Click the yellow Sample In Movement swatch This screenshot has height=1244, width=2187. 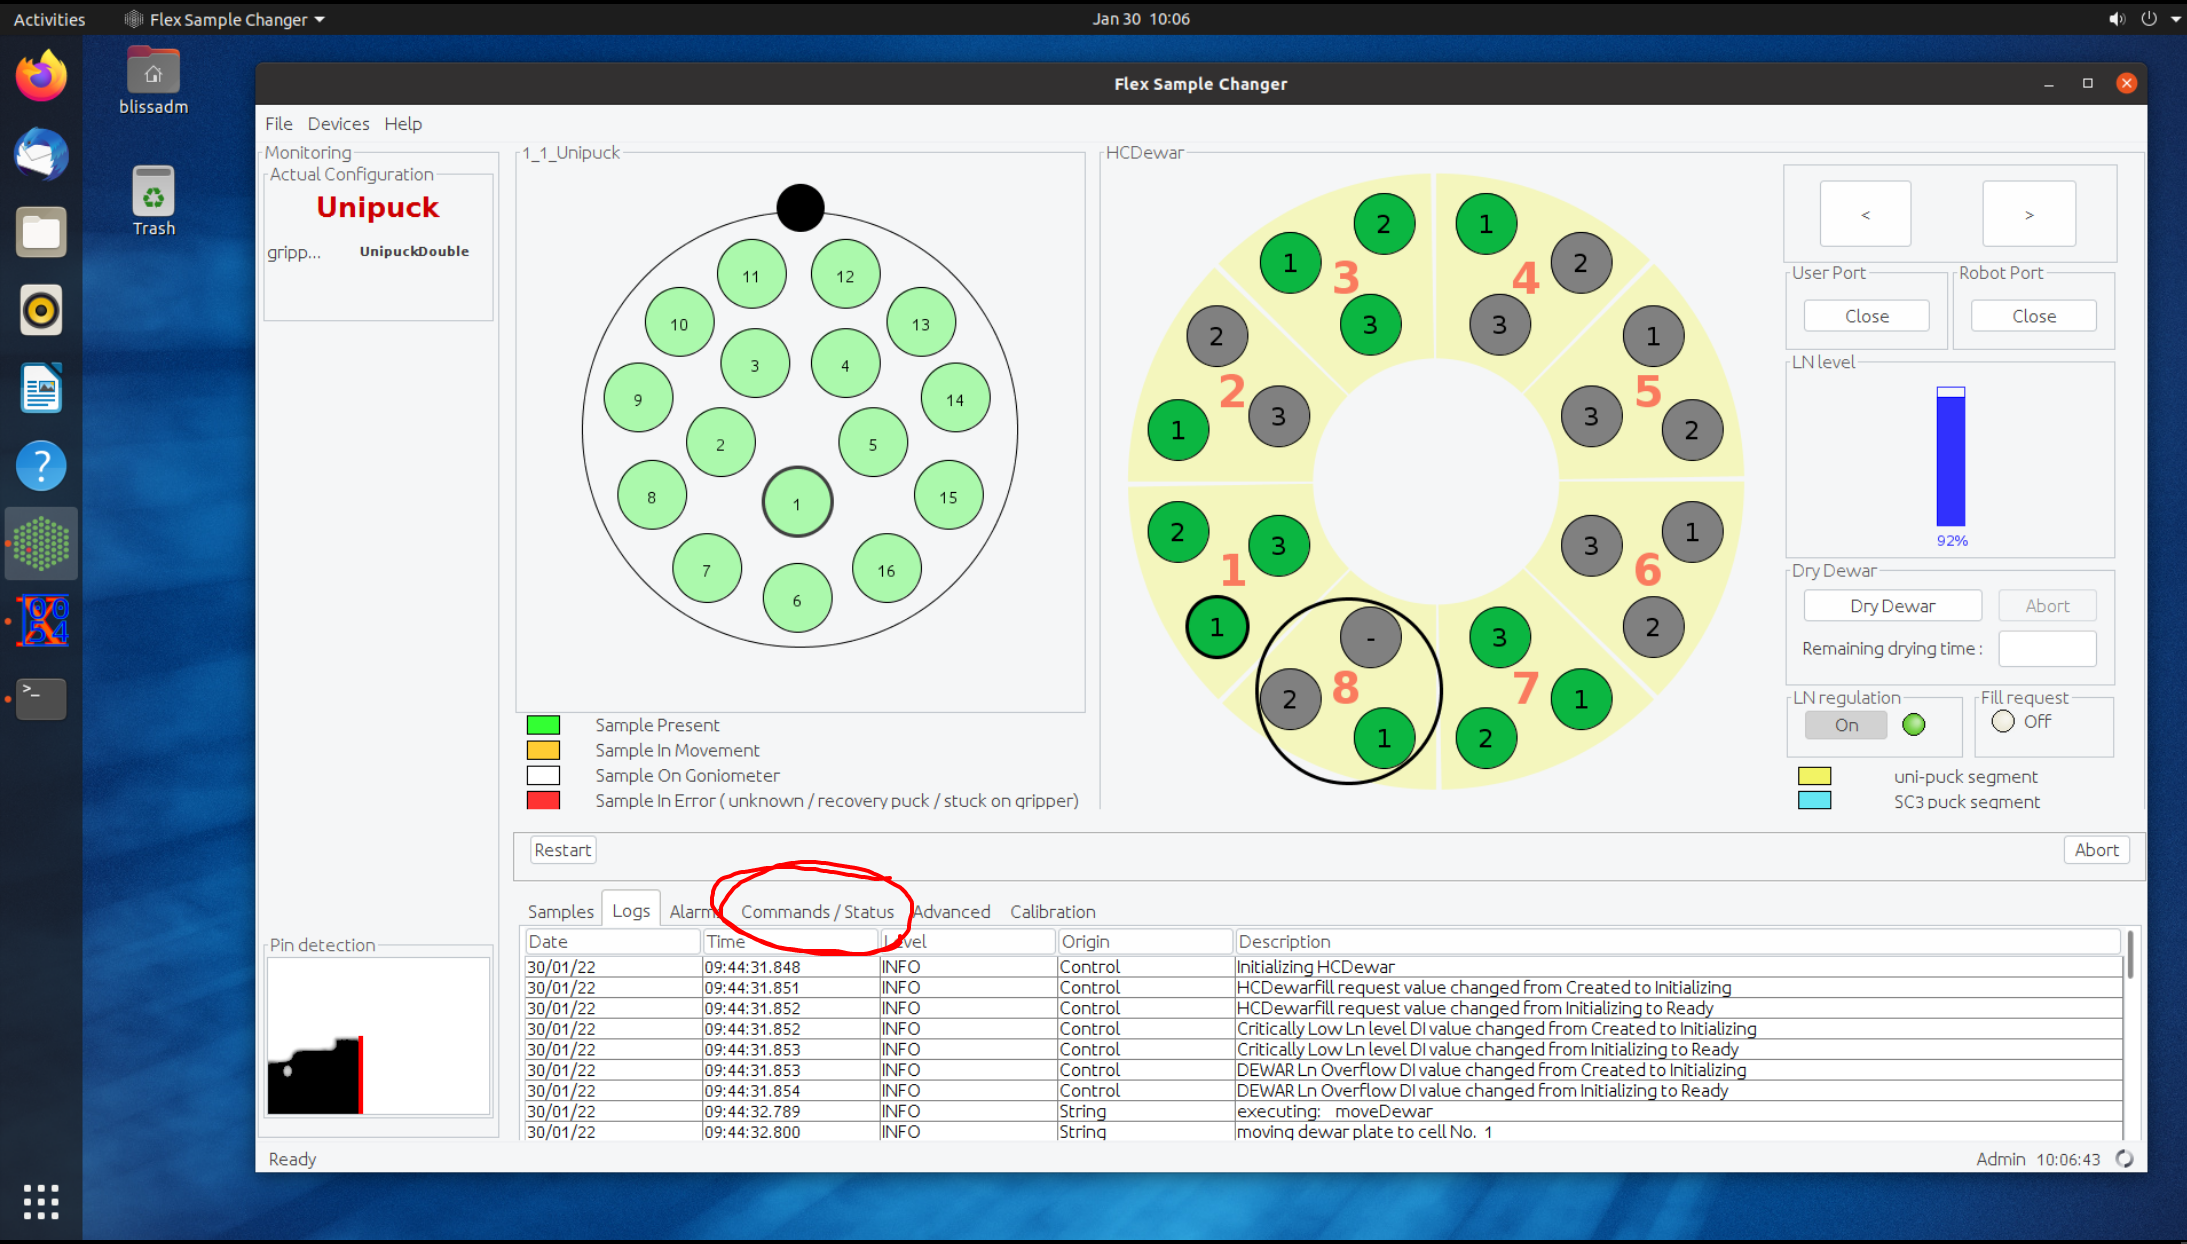543,750
